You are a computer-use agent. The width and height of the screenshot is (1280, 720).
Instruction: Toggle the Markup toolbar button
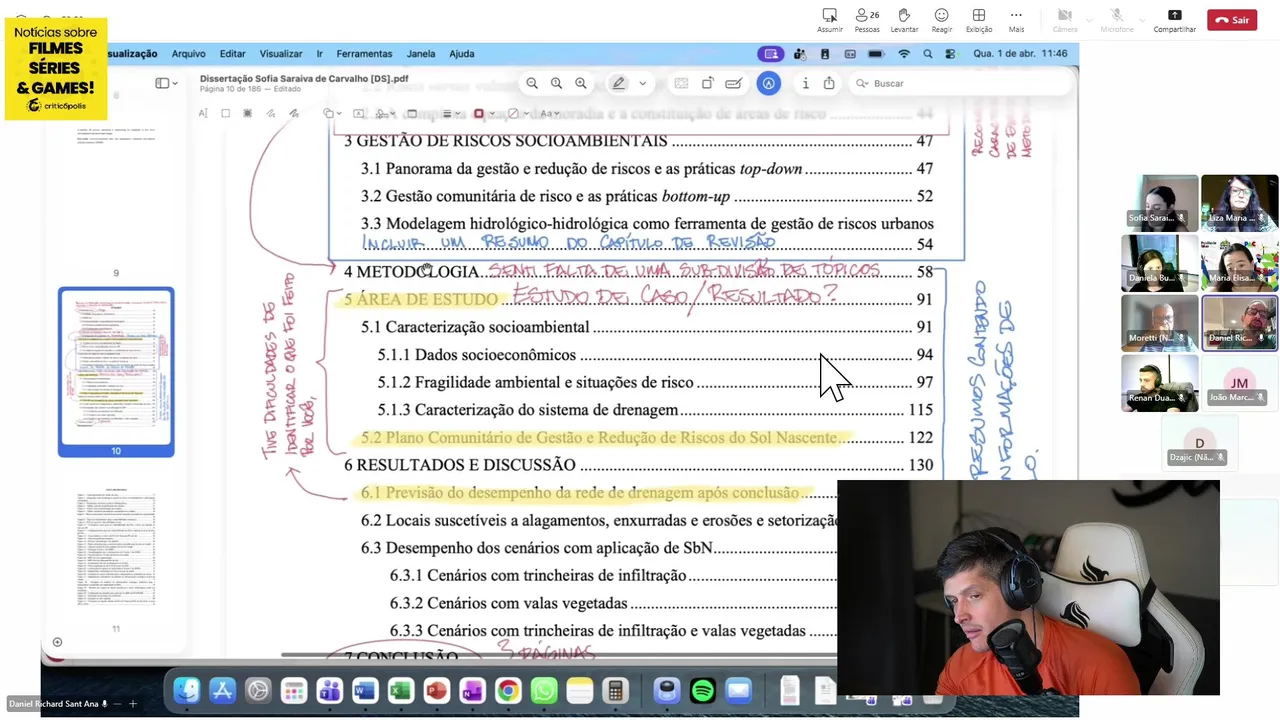[x=768, y=83]
